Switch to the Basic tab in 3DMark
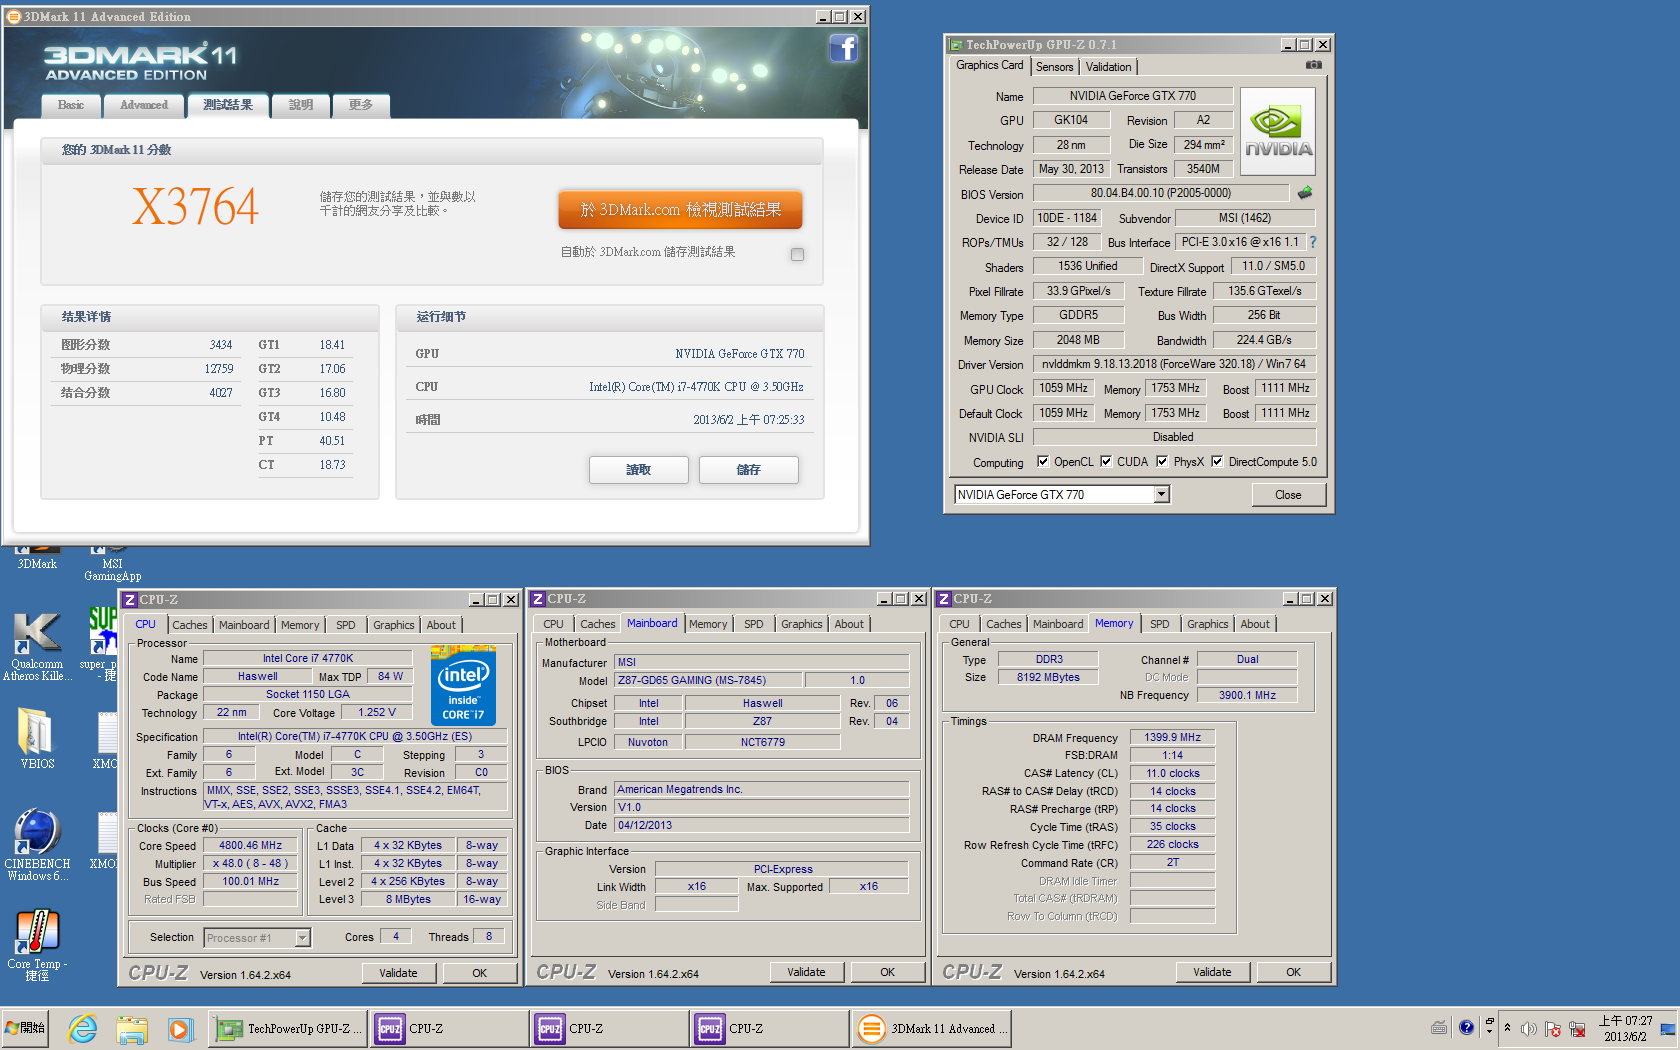 pos(71,105)
